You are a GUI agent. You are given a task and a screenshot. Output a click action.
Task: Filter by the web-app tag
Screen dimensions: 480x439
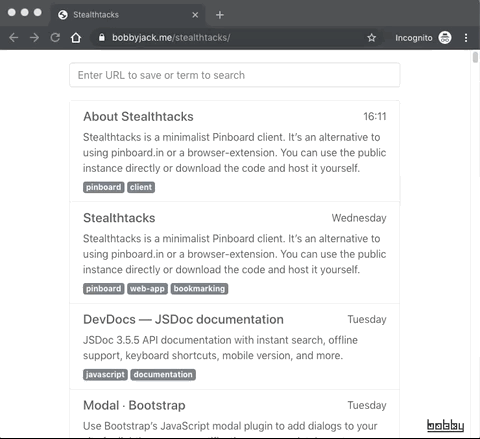click(x=147, y=289)
